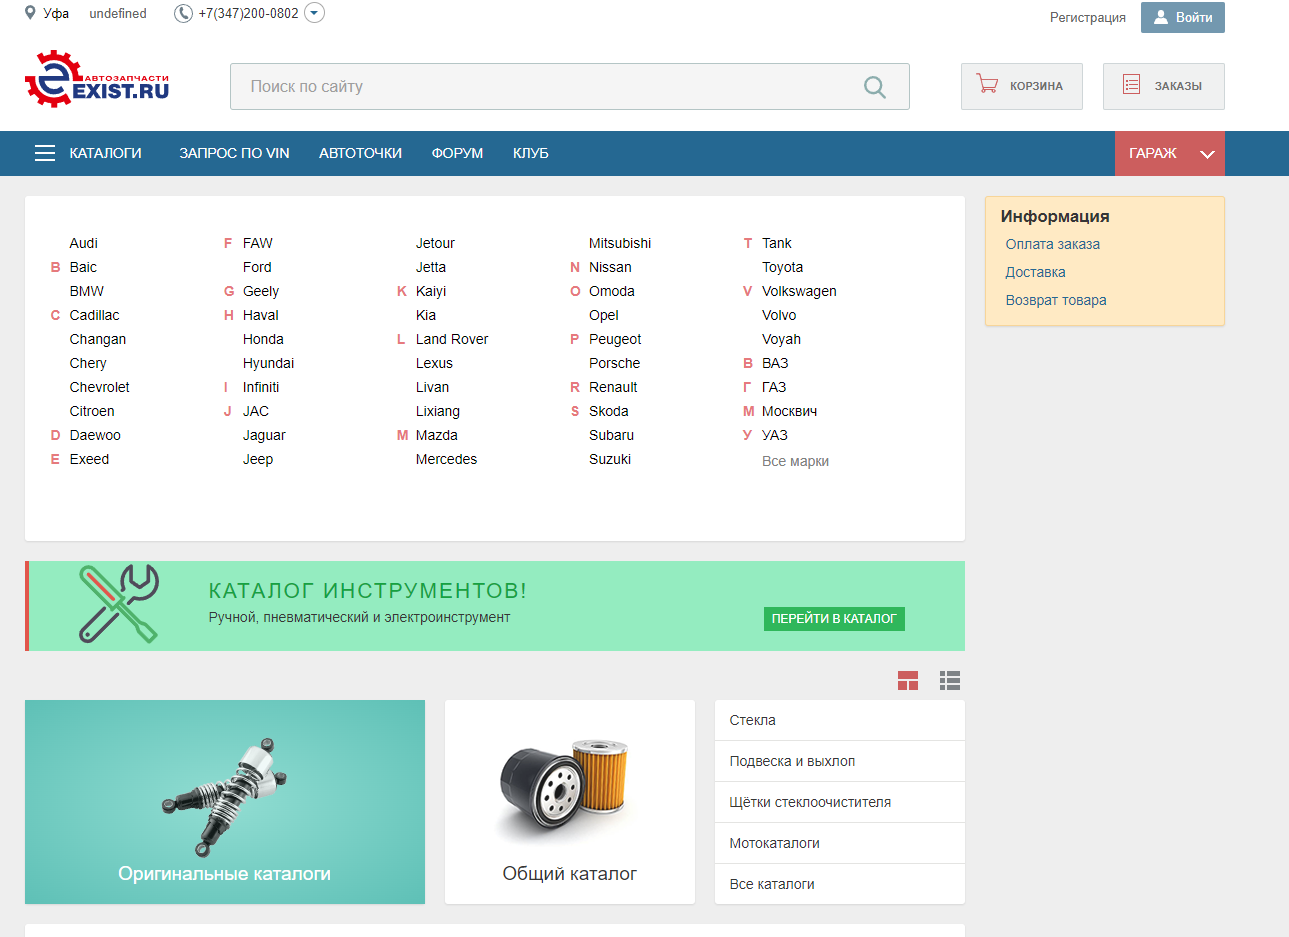
Task: Pick the Exeed brand
Action: pyautogui.click(x=89, y=459)
